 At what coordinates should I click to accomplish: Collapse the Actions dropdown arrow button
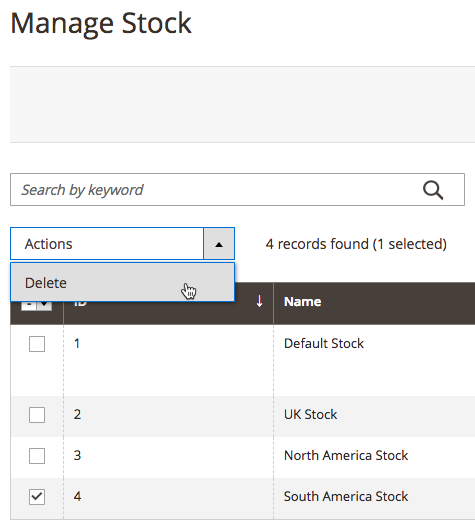tap(219, 244)
